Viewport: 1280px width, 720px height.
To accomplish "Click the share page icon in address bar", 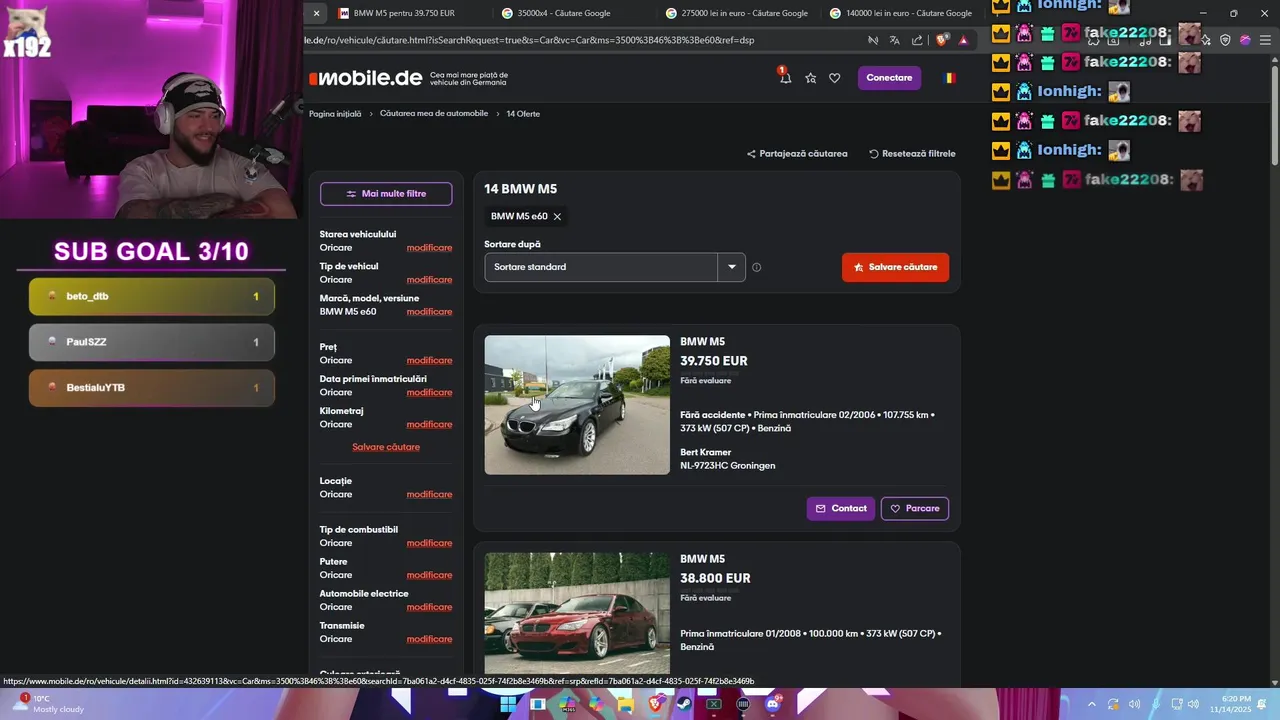I will pos(917,41).
